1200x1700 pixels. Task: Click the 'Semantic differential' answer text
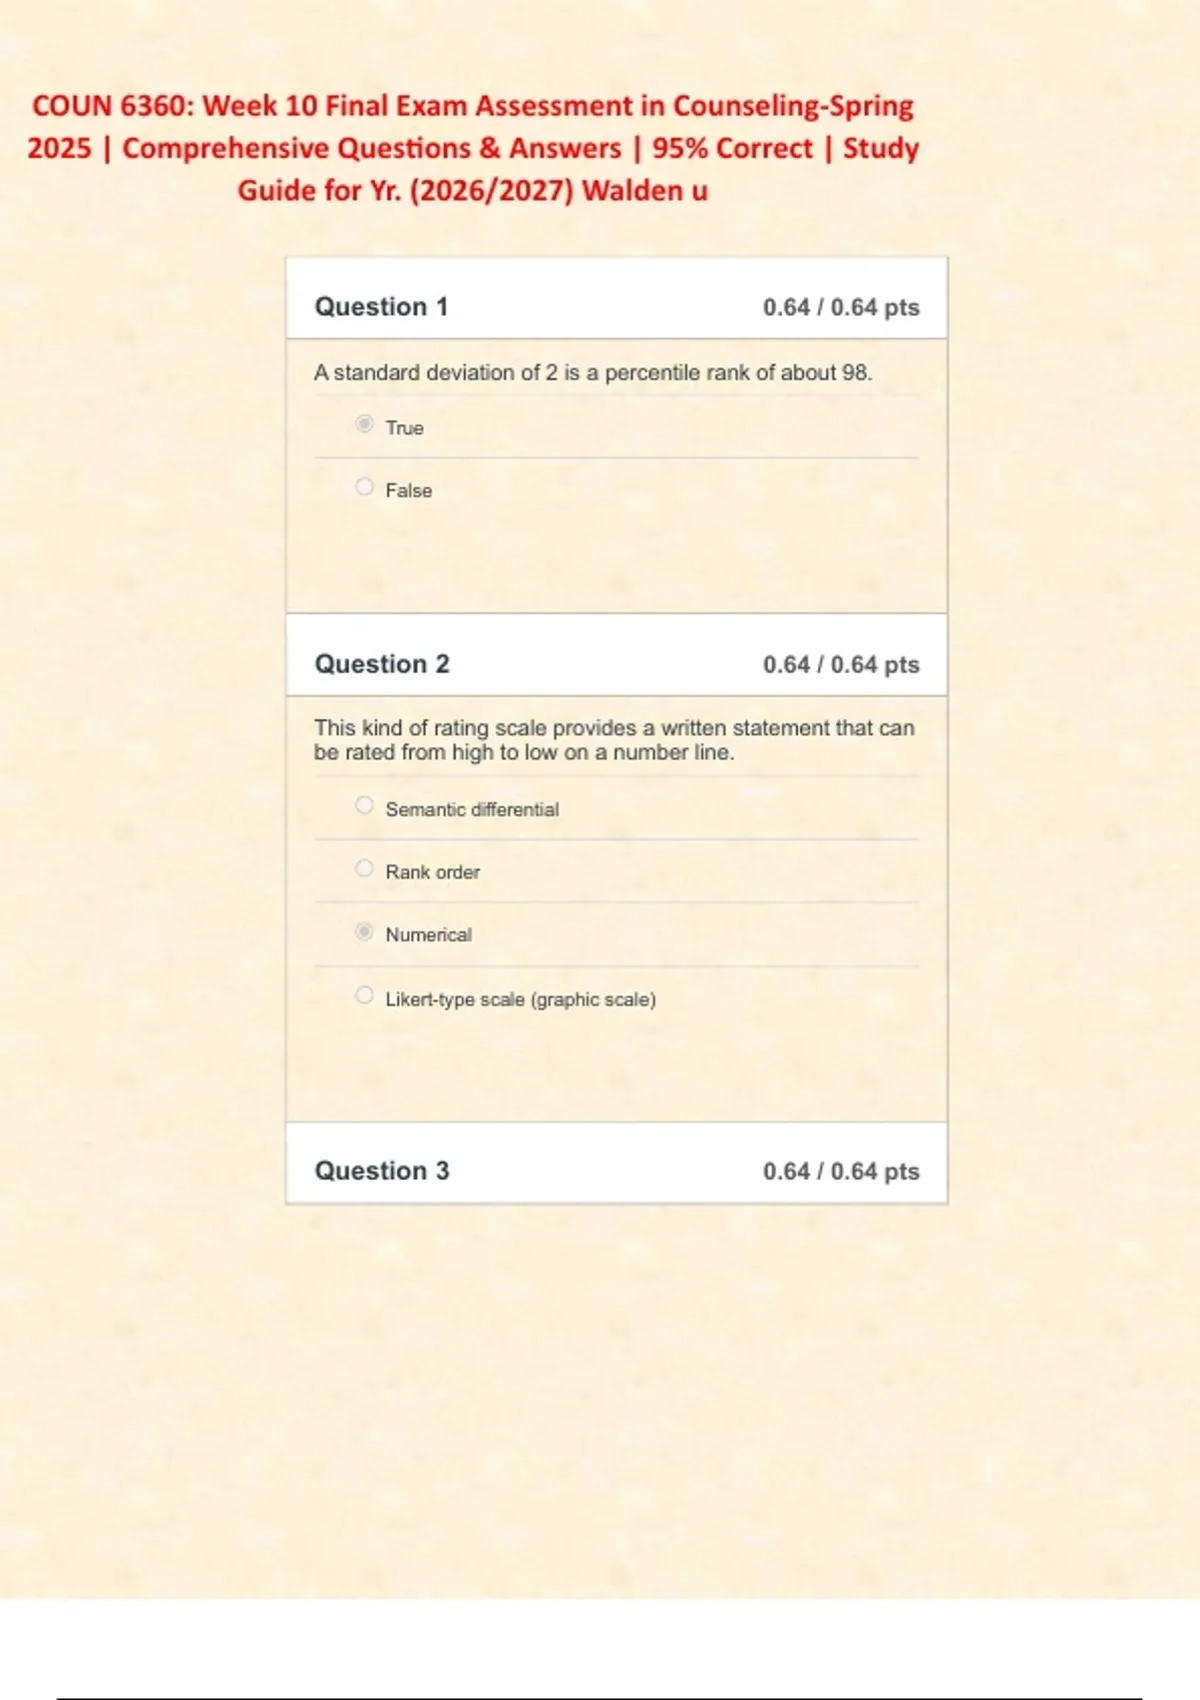click(x=472, y=810)
